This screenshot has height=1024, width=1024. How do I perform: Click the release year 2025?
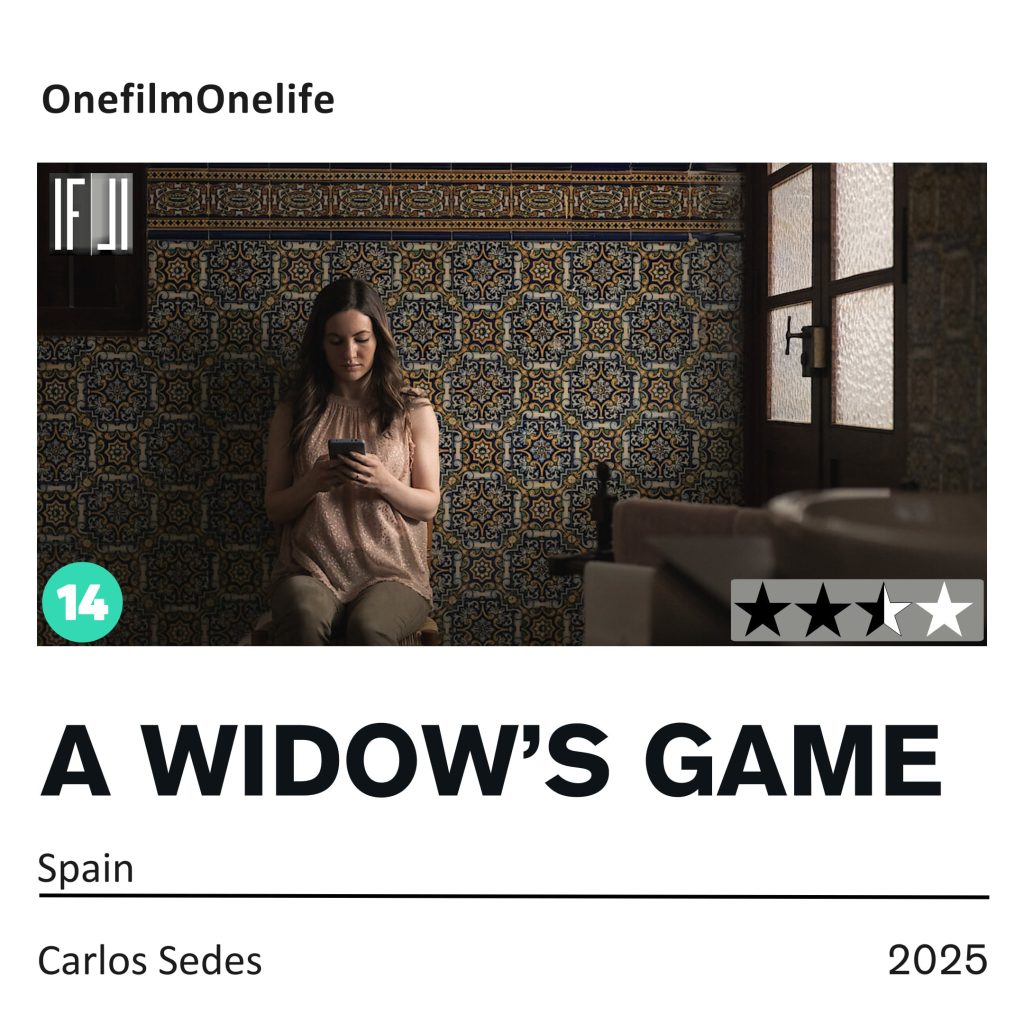click(937, 960)
